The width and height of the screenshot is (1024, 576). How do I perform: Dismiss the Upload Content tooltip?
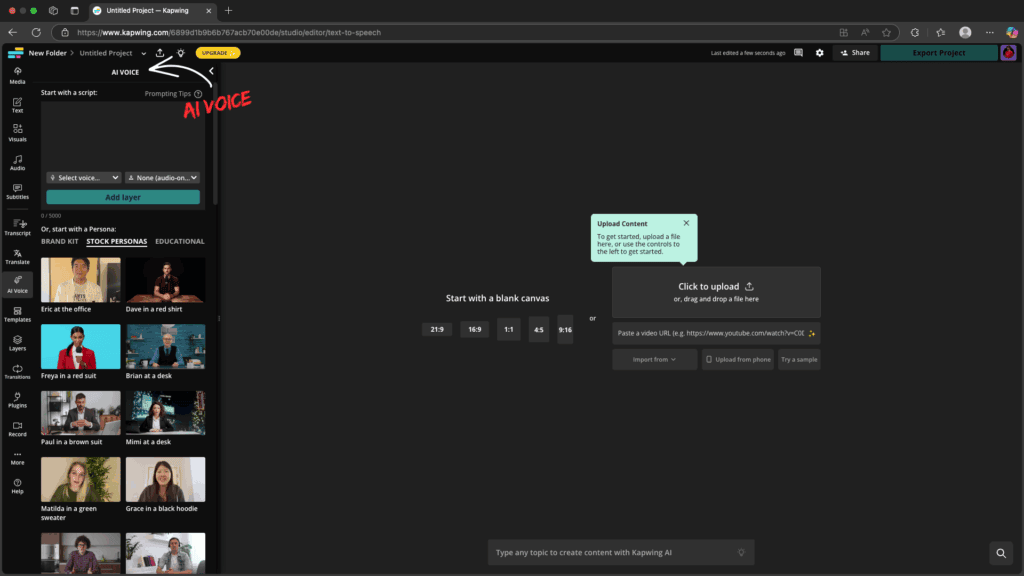[686, 222]
